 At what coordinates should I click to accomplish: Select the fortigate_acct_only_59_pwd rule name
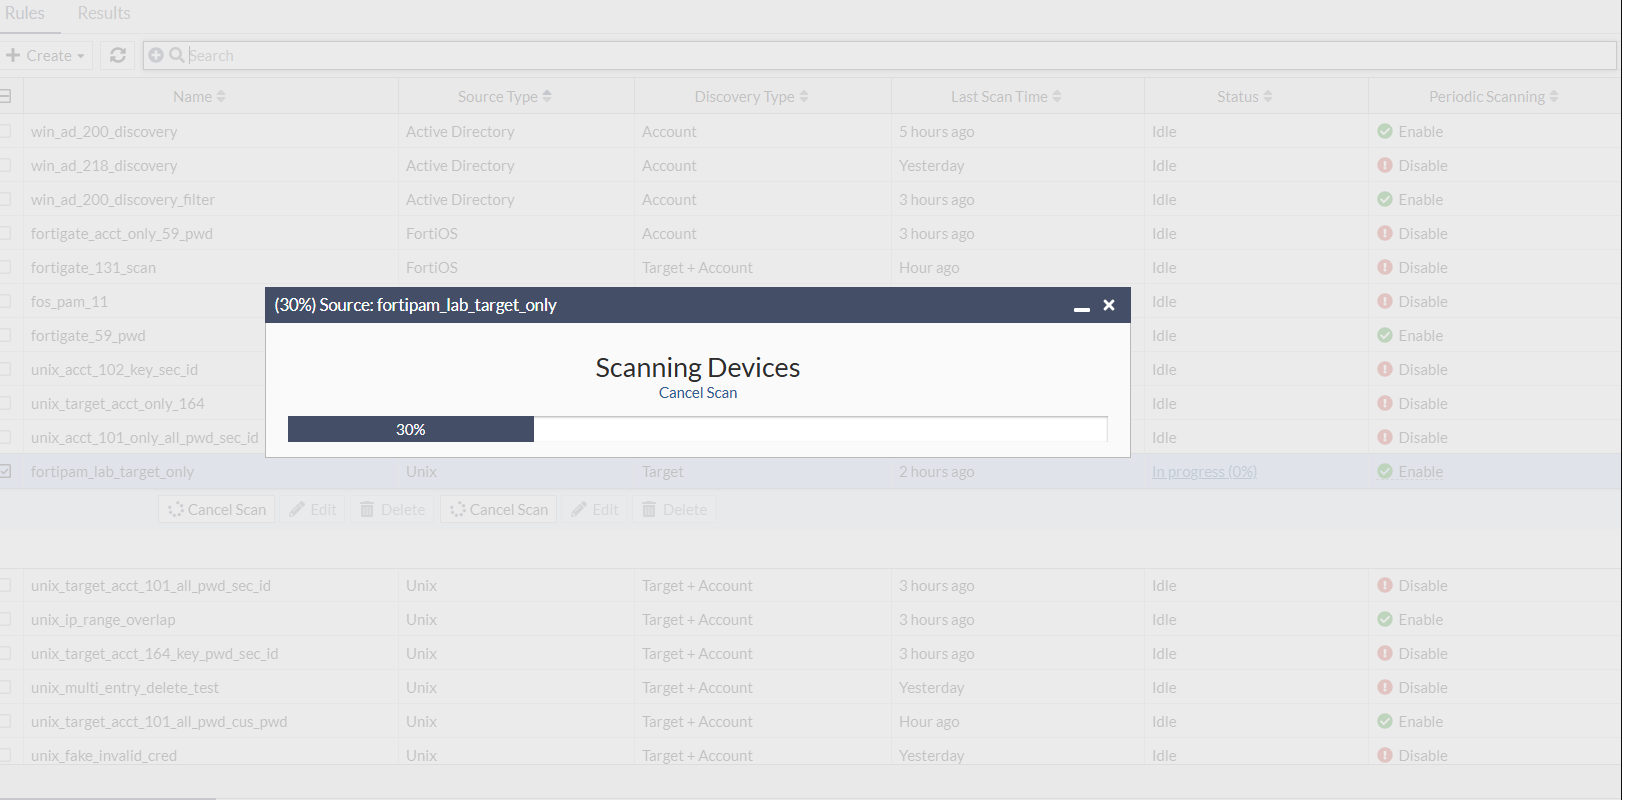point(122,233)
